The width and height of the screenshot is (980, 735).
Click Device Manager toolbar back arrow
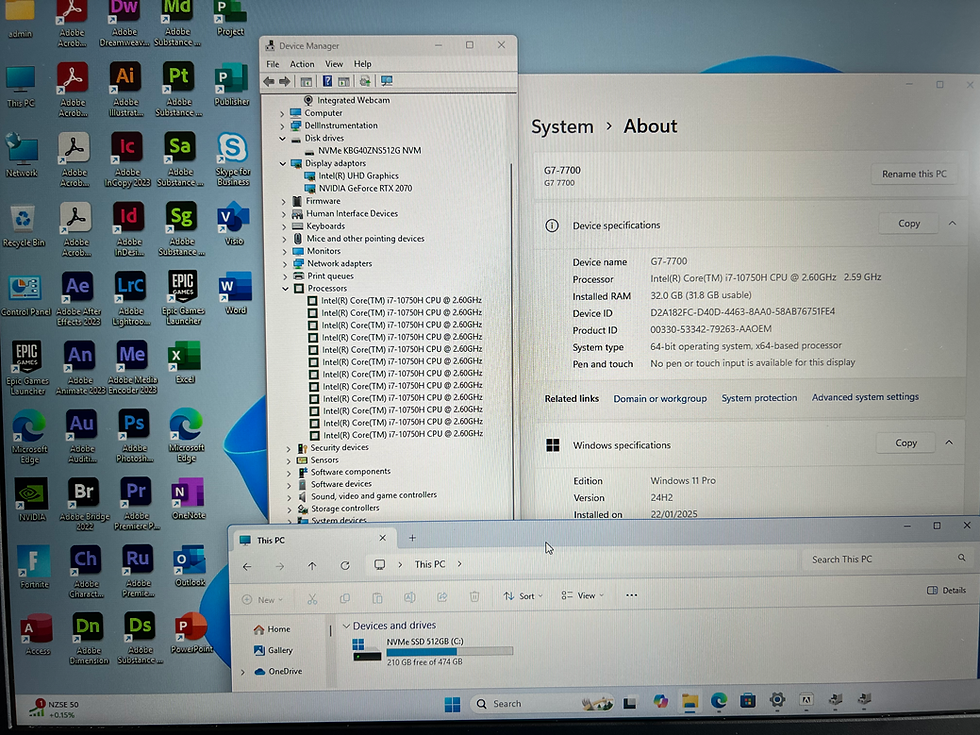[x=269, y=81]
